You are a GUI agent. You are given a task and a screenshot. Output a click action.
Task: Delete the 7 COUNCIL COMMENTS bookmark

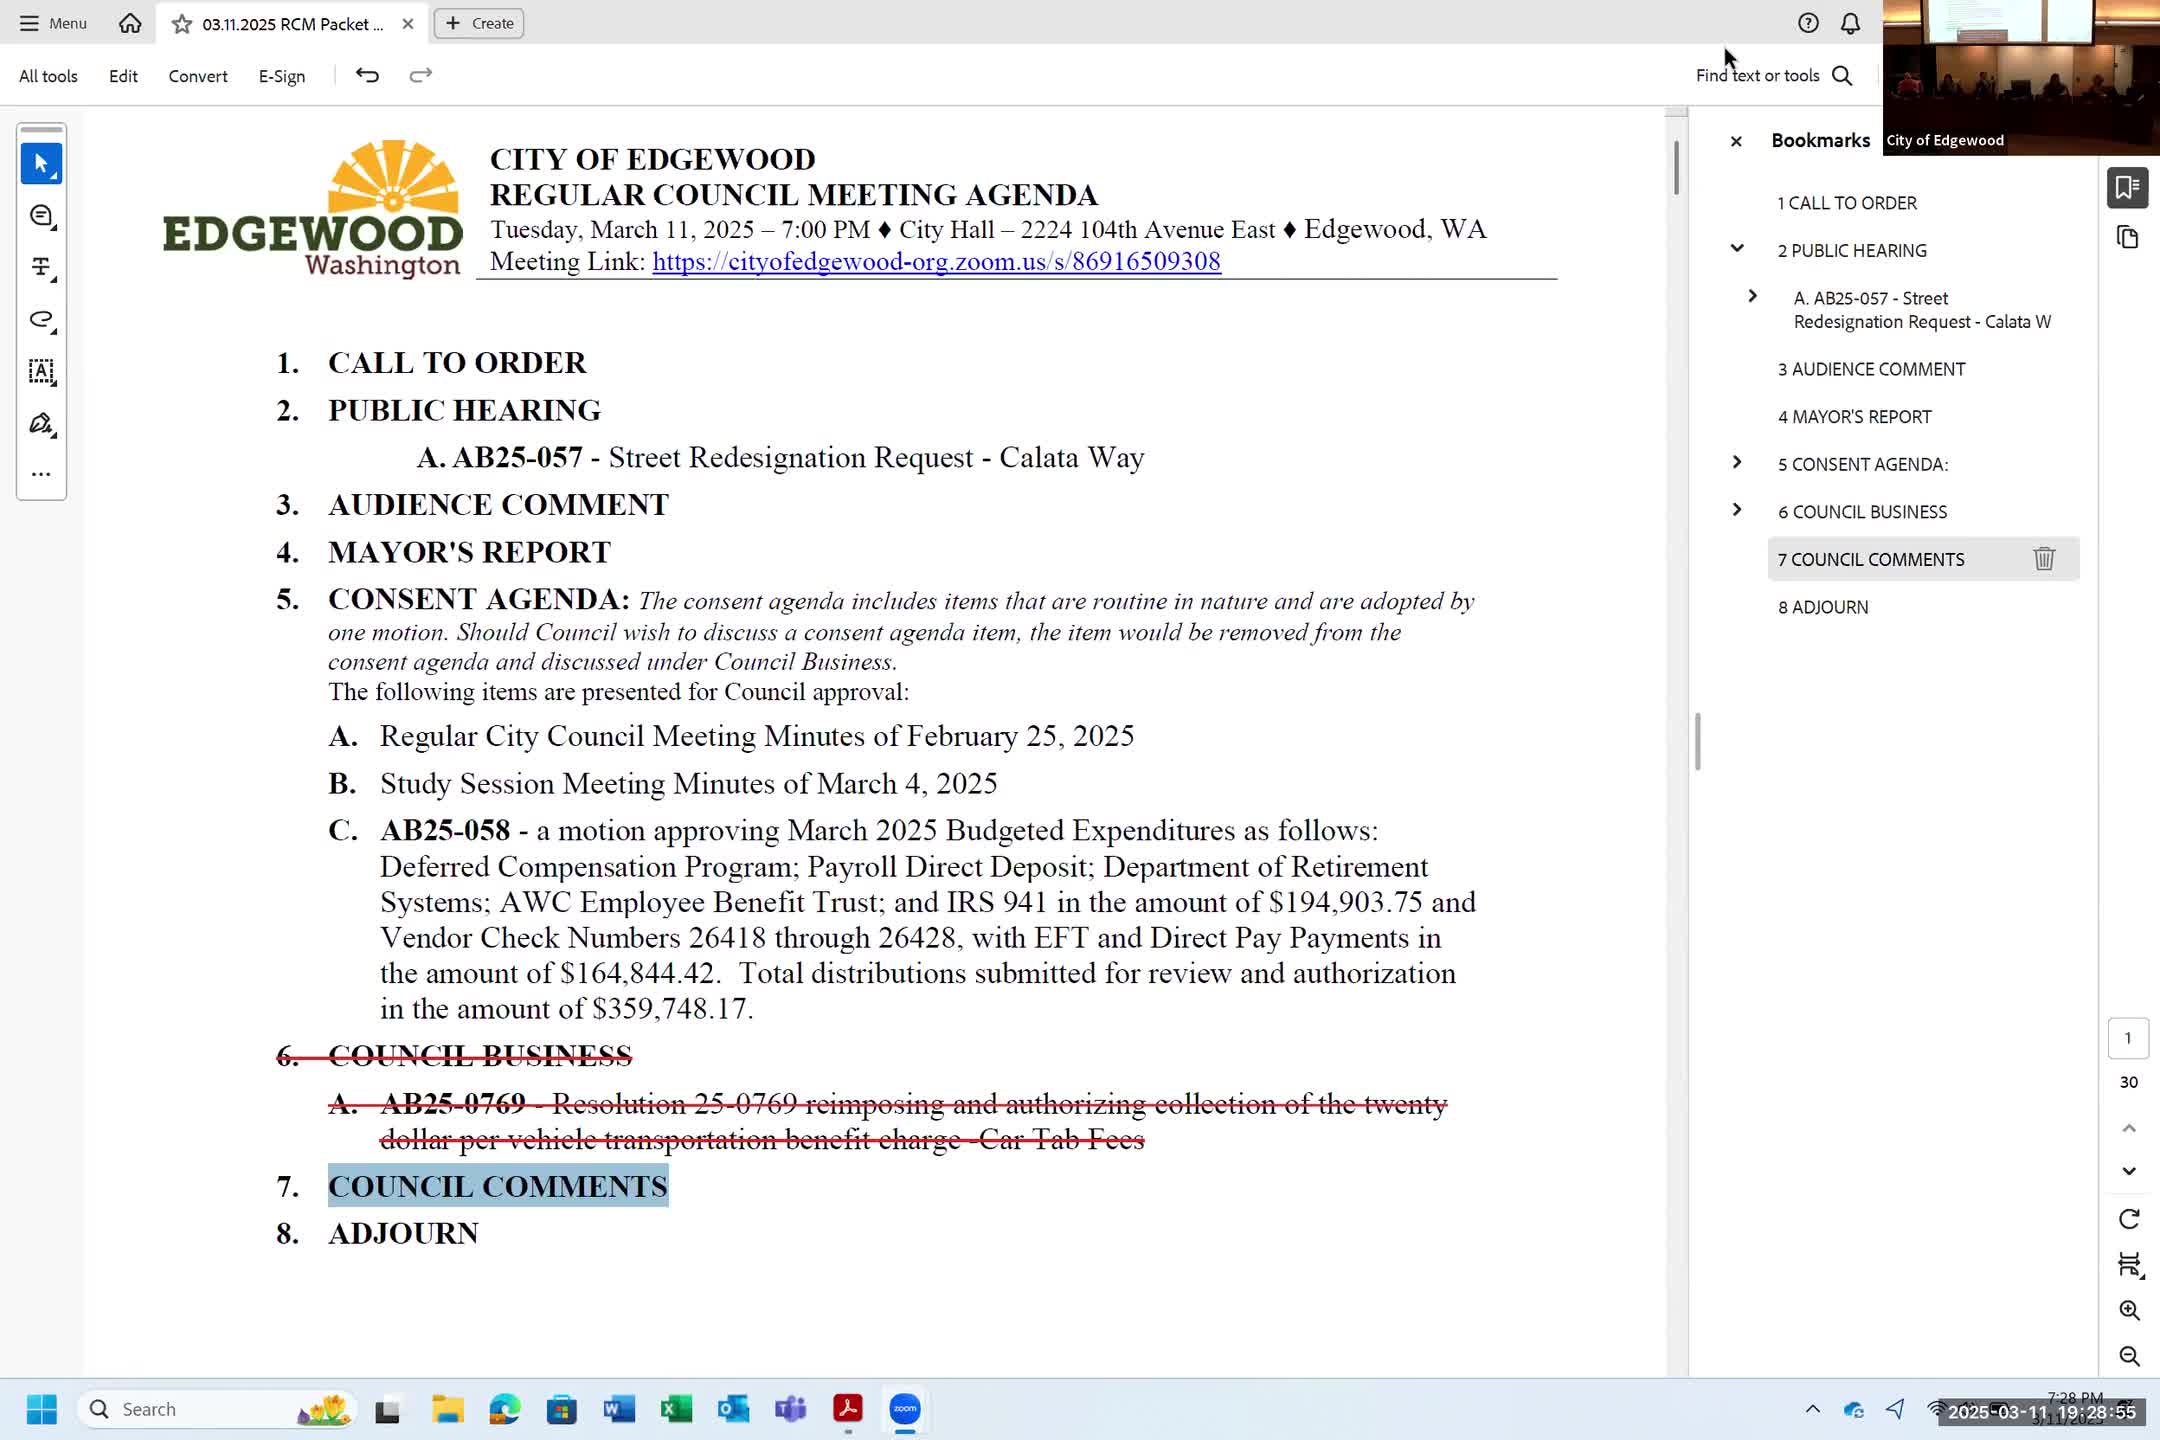(x=2044, y=559)
